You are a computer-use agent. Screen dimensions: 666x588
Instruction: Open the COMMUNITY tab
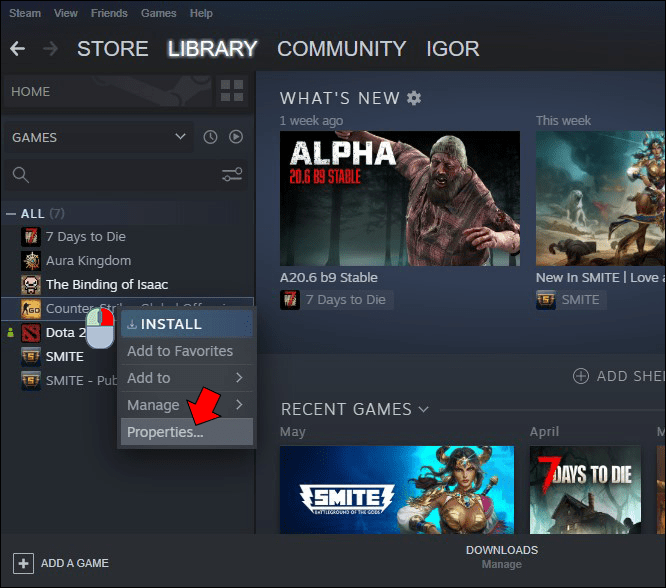tap(341, 48)
